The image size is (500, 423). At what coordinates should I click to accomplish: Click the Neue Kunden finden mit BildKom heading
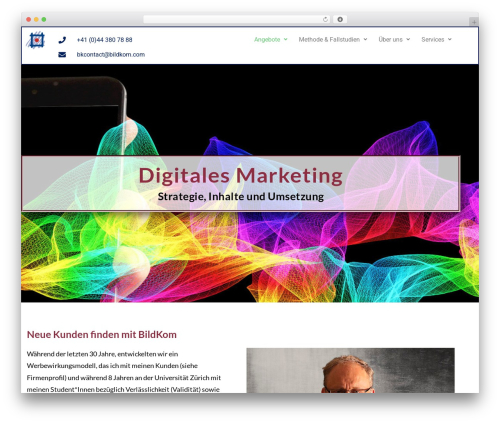tap(102, 334)
